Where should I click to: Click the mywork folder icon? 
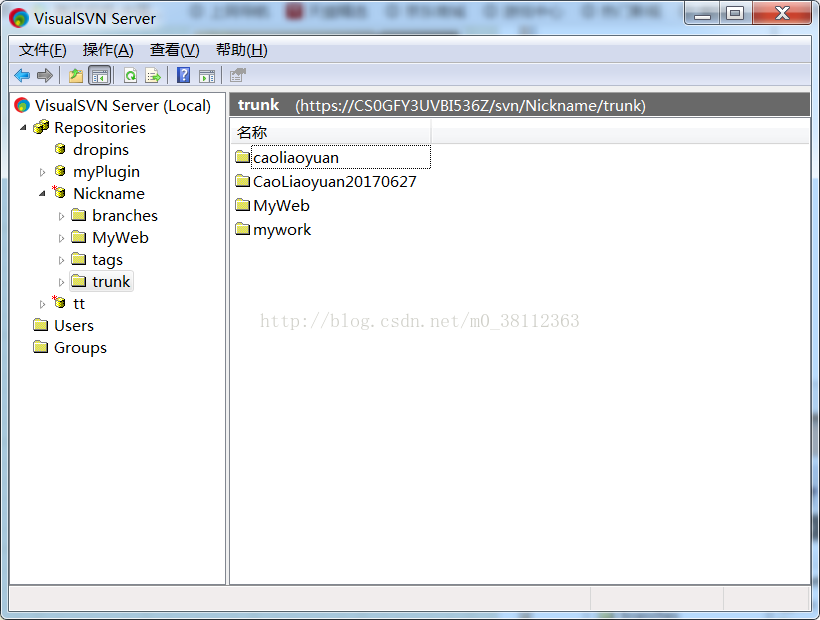tap(243, 229)
